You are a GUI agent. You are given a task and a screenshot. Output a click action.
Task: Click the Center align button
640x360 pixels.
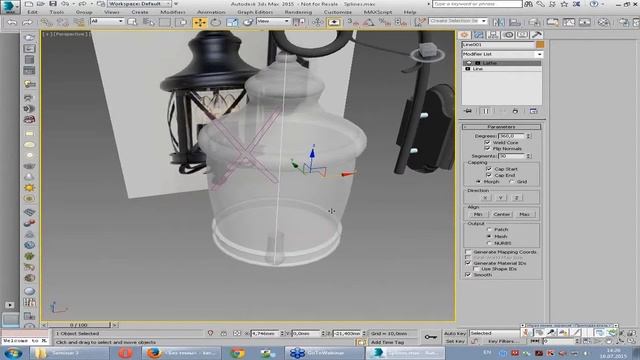coord(502,214)
